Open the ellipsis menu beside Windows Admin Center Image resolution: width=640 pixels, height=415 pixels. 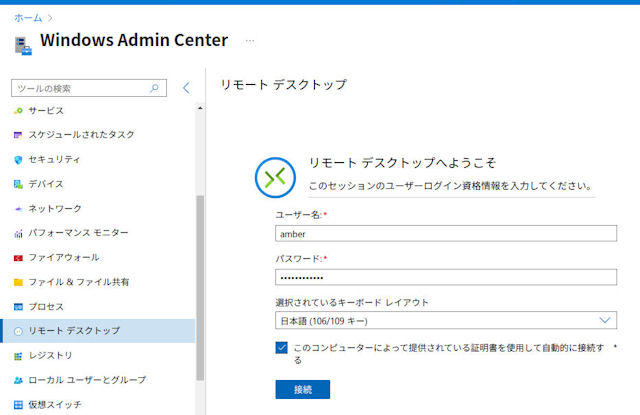coord(250,40)
